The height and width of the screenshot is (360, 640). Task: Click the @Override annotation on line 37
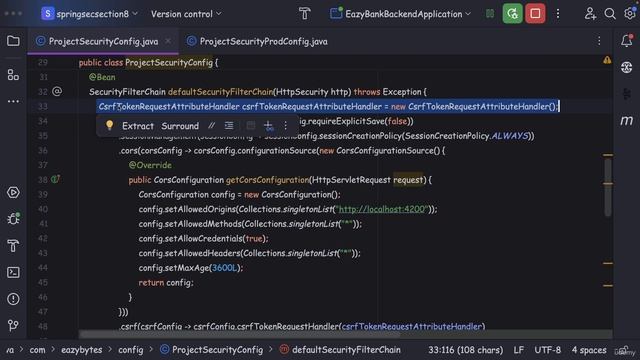point(150,165)
